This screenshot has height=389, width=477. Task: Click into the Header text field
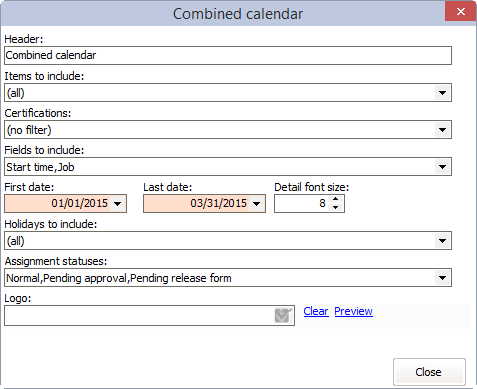228,55
